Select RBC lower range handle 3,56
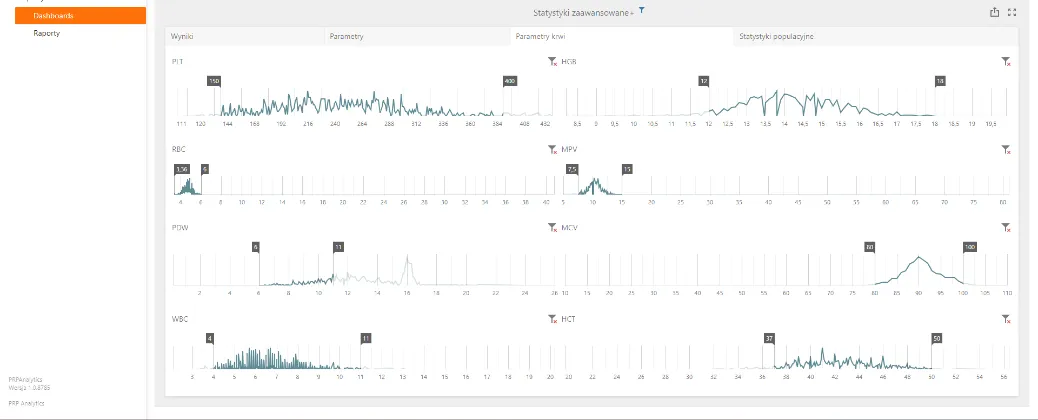This screenshot has width=1038, height=420. pos(181,169)
